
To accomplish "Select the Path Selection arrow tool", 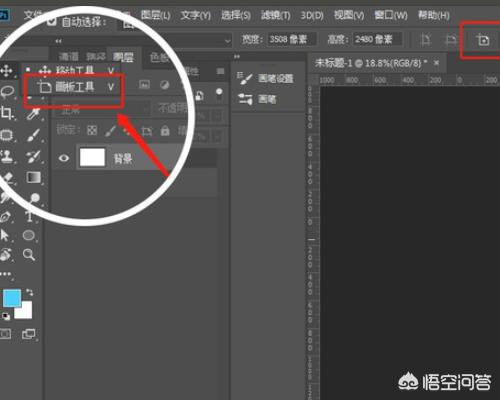I will 5,235.
